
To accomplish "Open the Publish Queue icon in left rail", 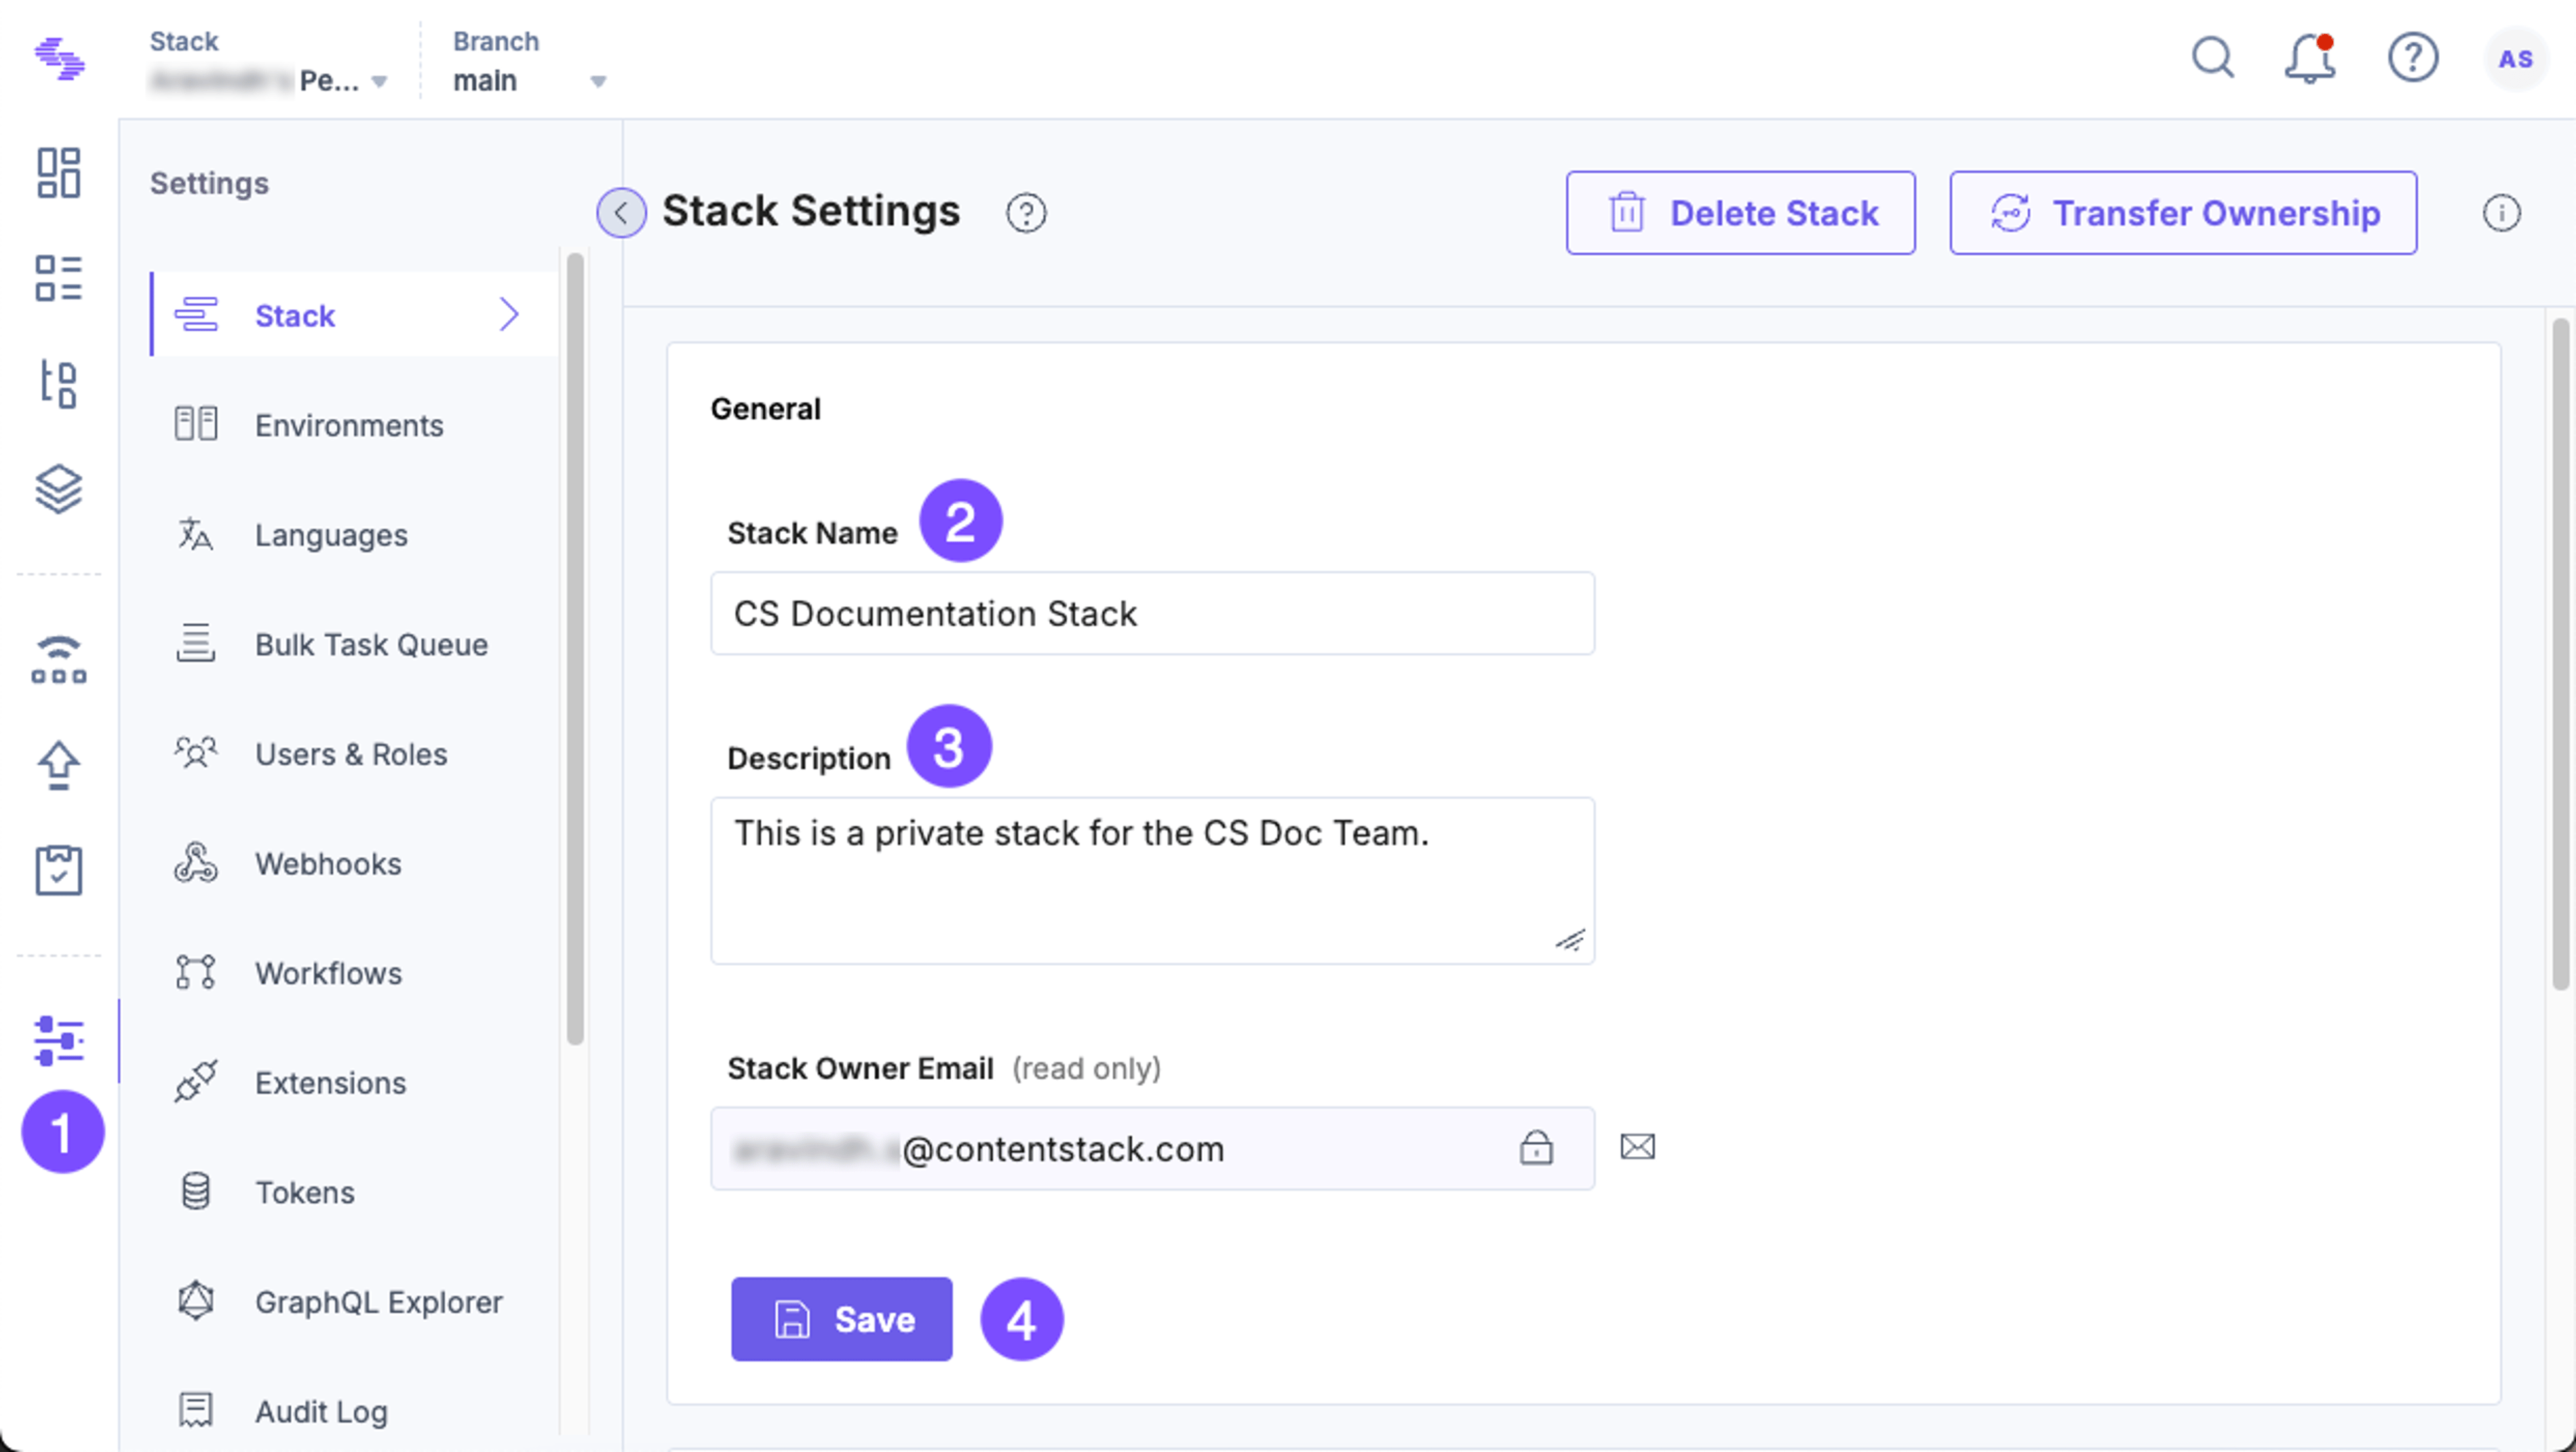I will point(58,659).
